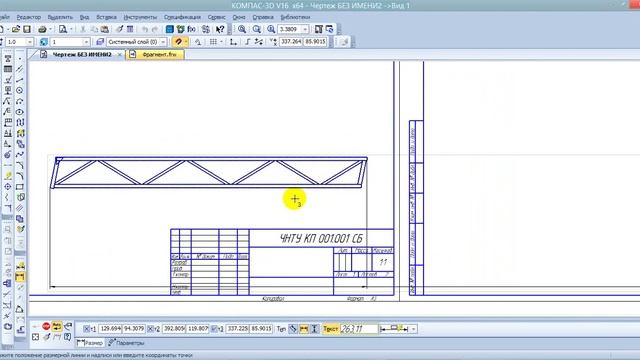Open the layer manager icon
Screen dimensions: 640x360
[100, 42]
